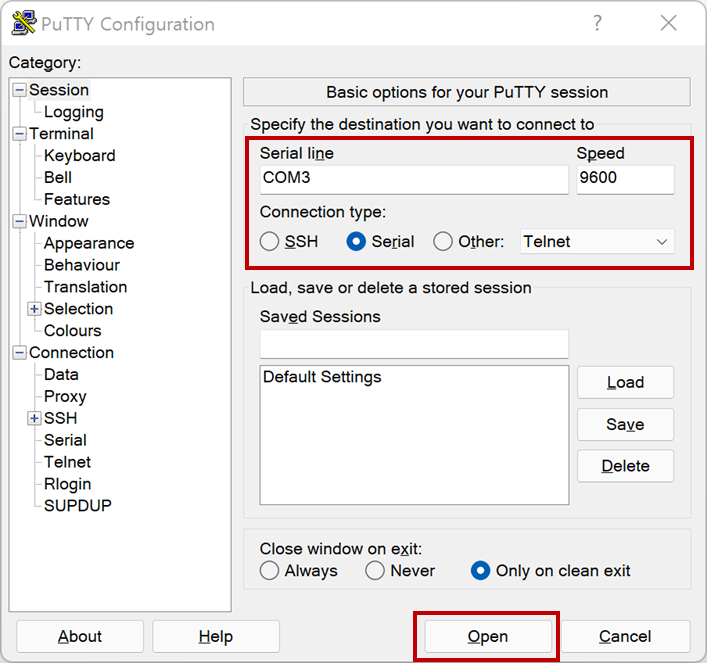Screen dimensions: 707x663
Task: Open the Telnet protocol dropdown
Action: (597, 242)
